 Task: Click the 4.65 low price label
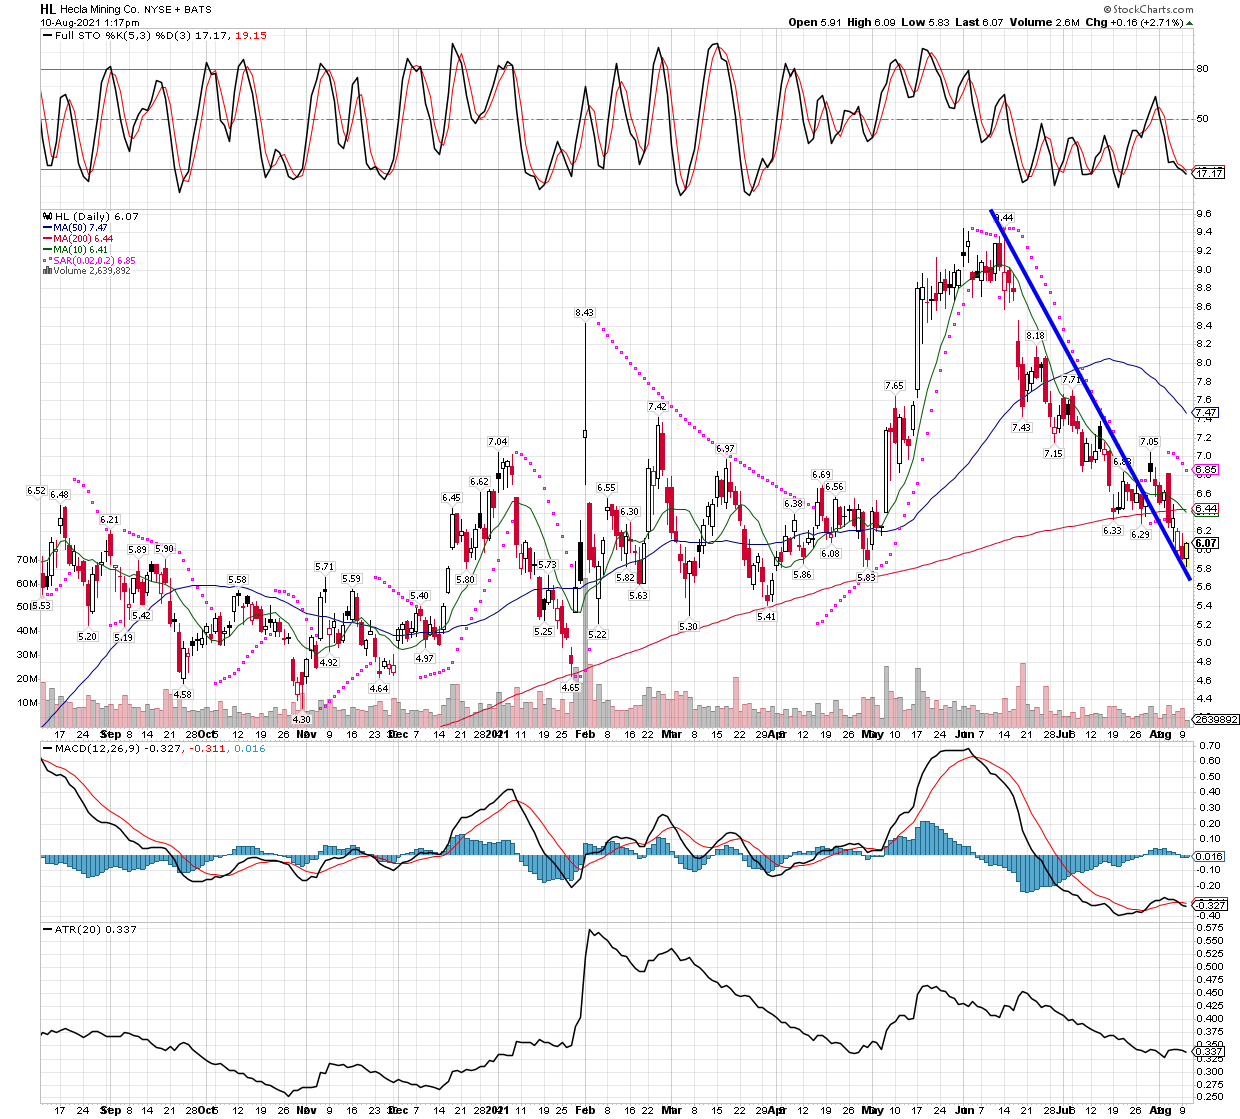point(570,688)
